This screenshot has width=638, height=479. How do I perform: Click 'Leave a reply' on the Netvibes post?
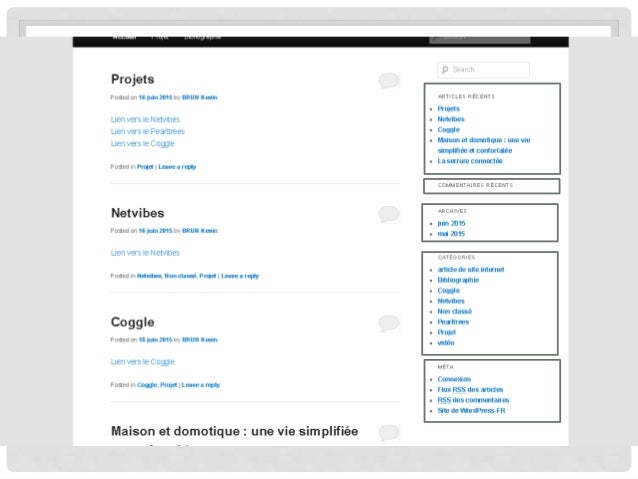tap(240, 276)
